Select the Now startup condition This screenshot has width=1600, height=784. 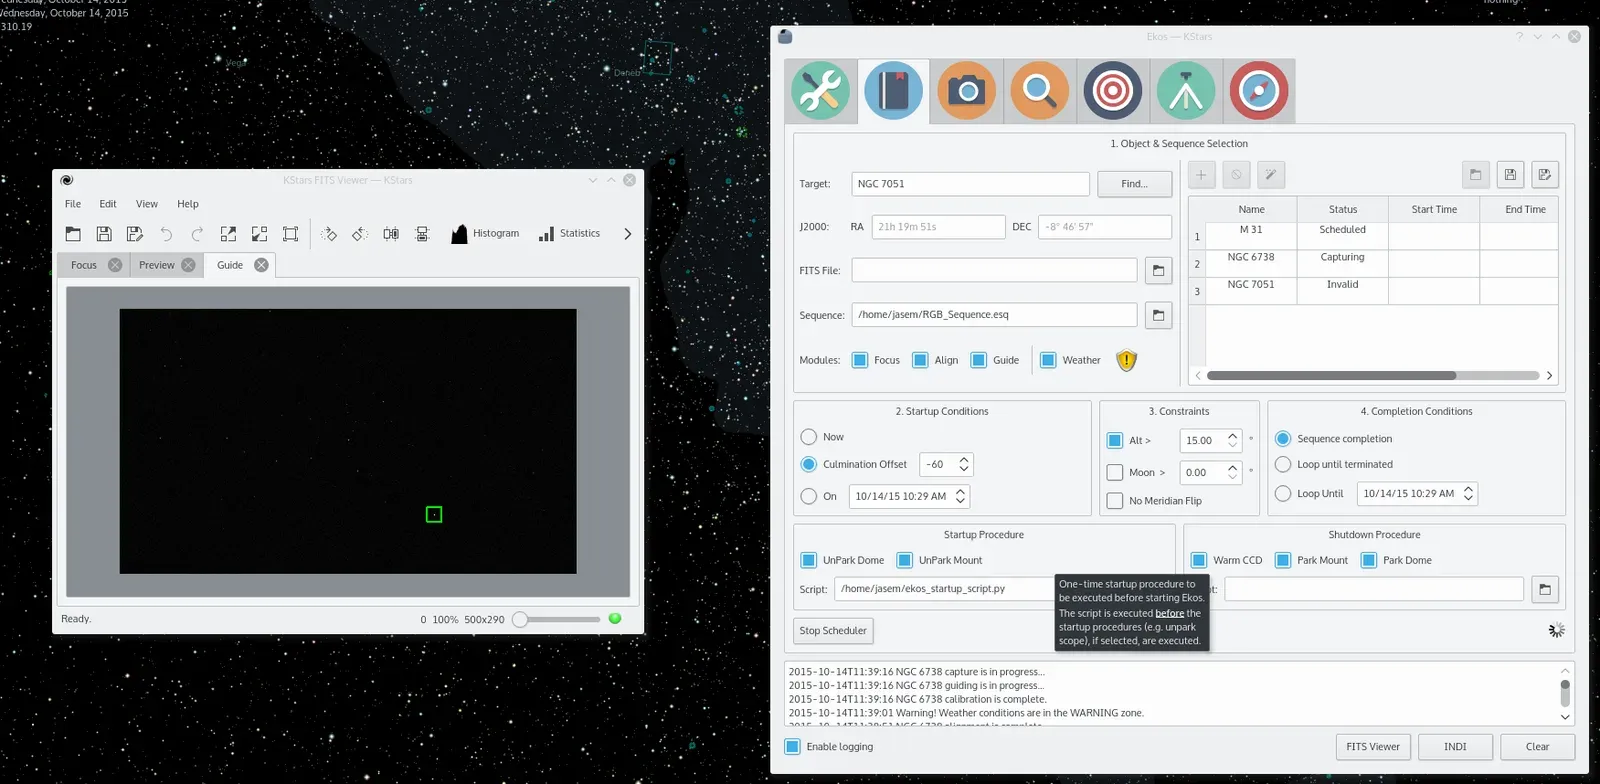pyautogui.click(x=809, y=437)
